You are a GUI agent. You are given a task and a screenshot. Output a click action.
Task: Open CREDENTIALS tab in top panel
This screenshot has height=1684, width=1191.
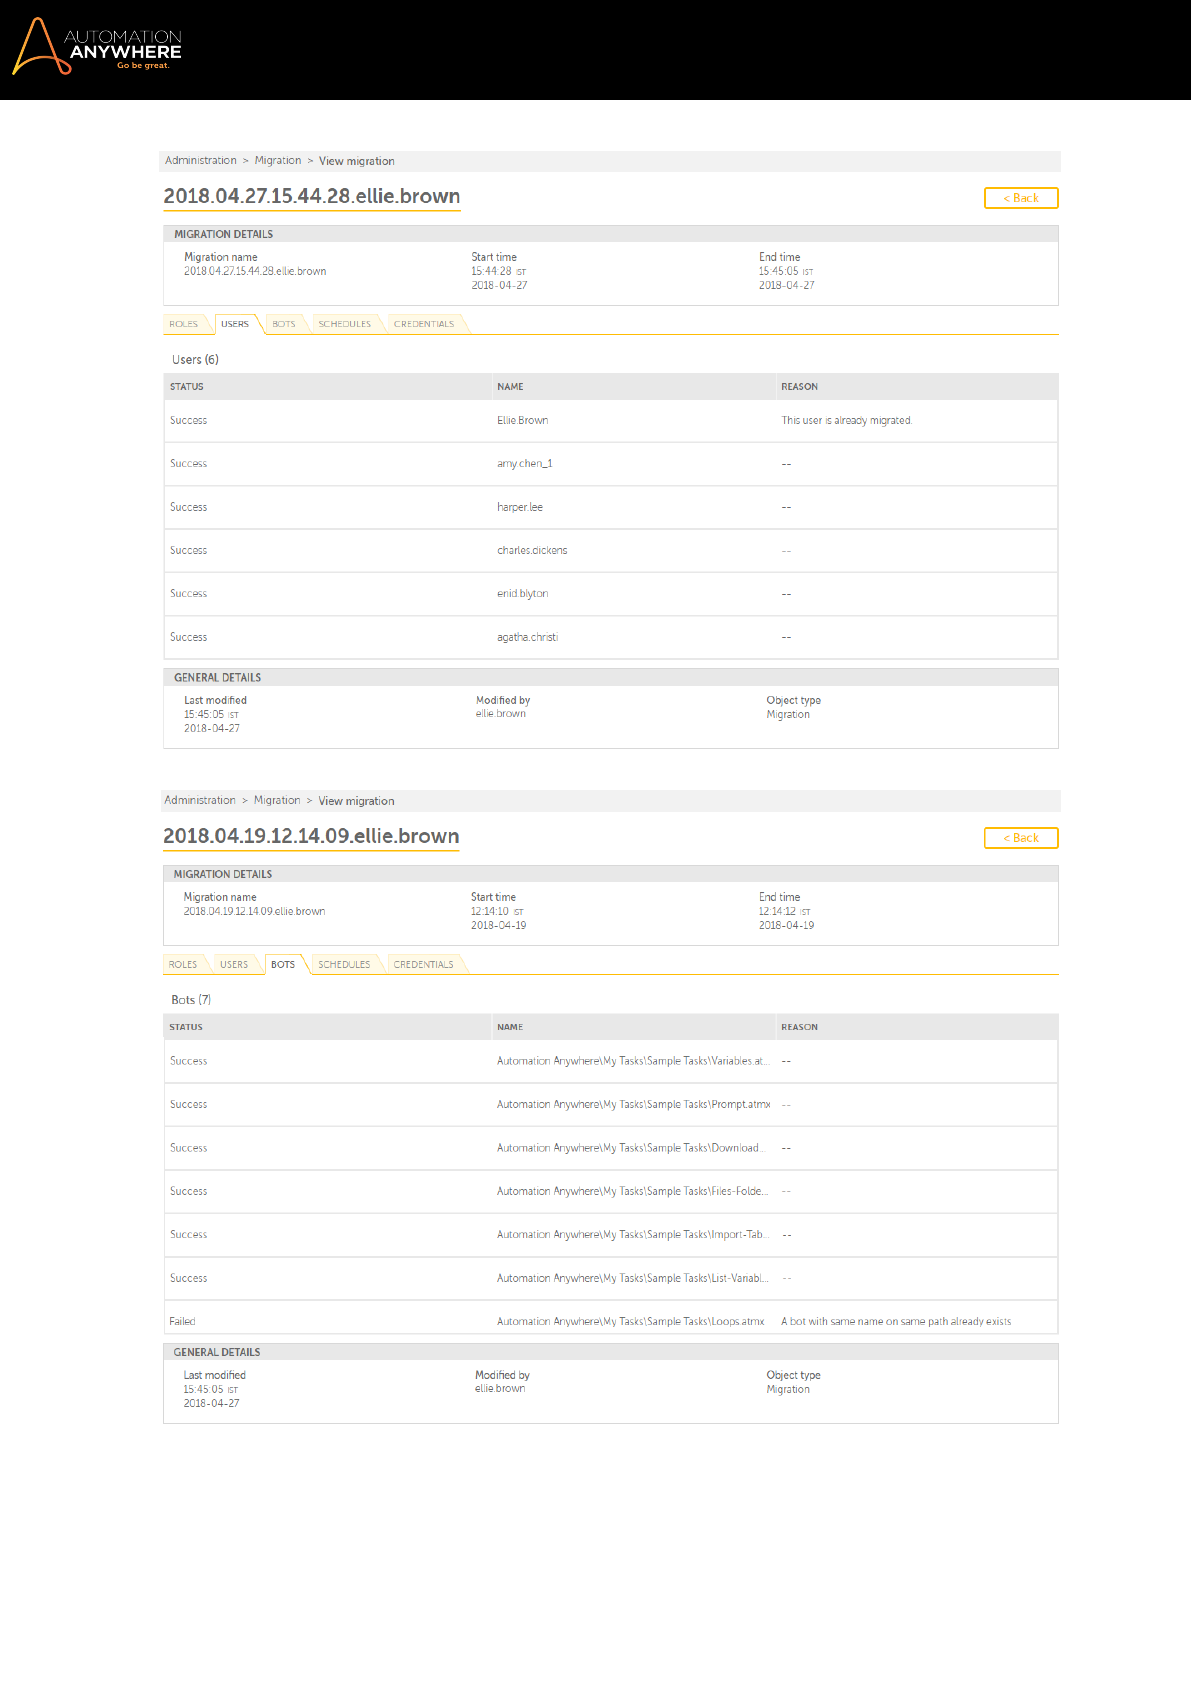[424, 324]
